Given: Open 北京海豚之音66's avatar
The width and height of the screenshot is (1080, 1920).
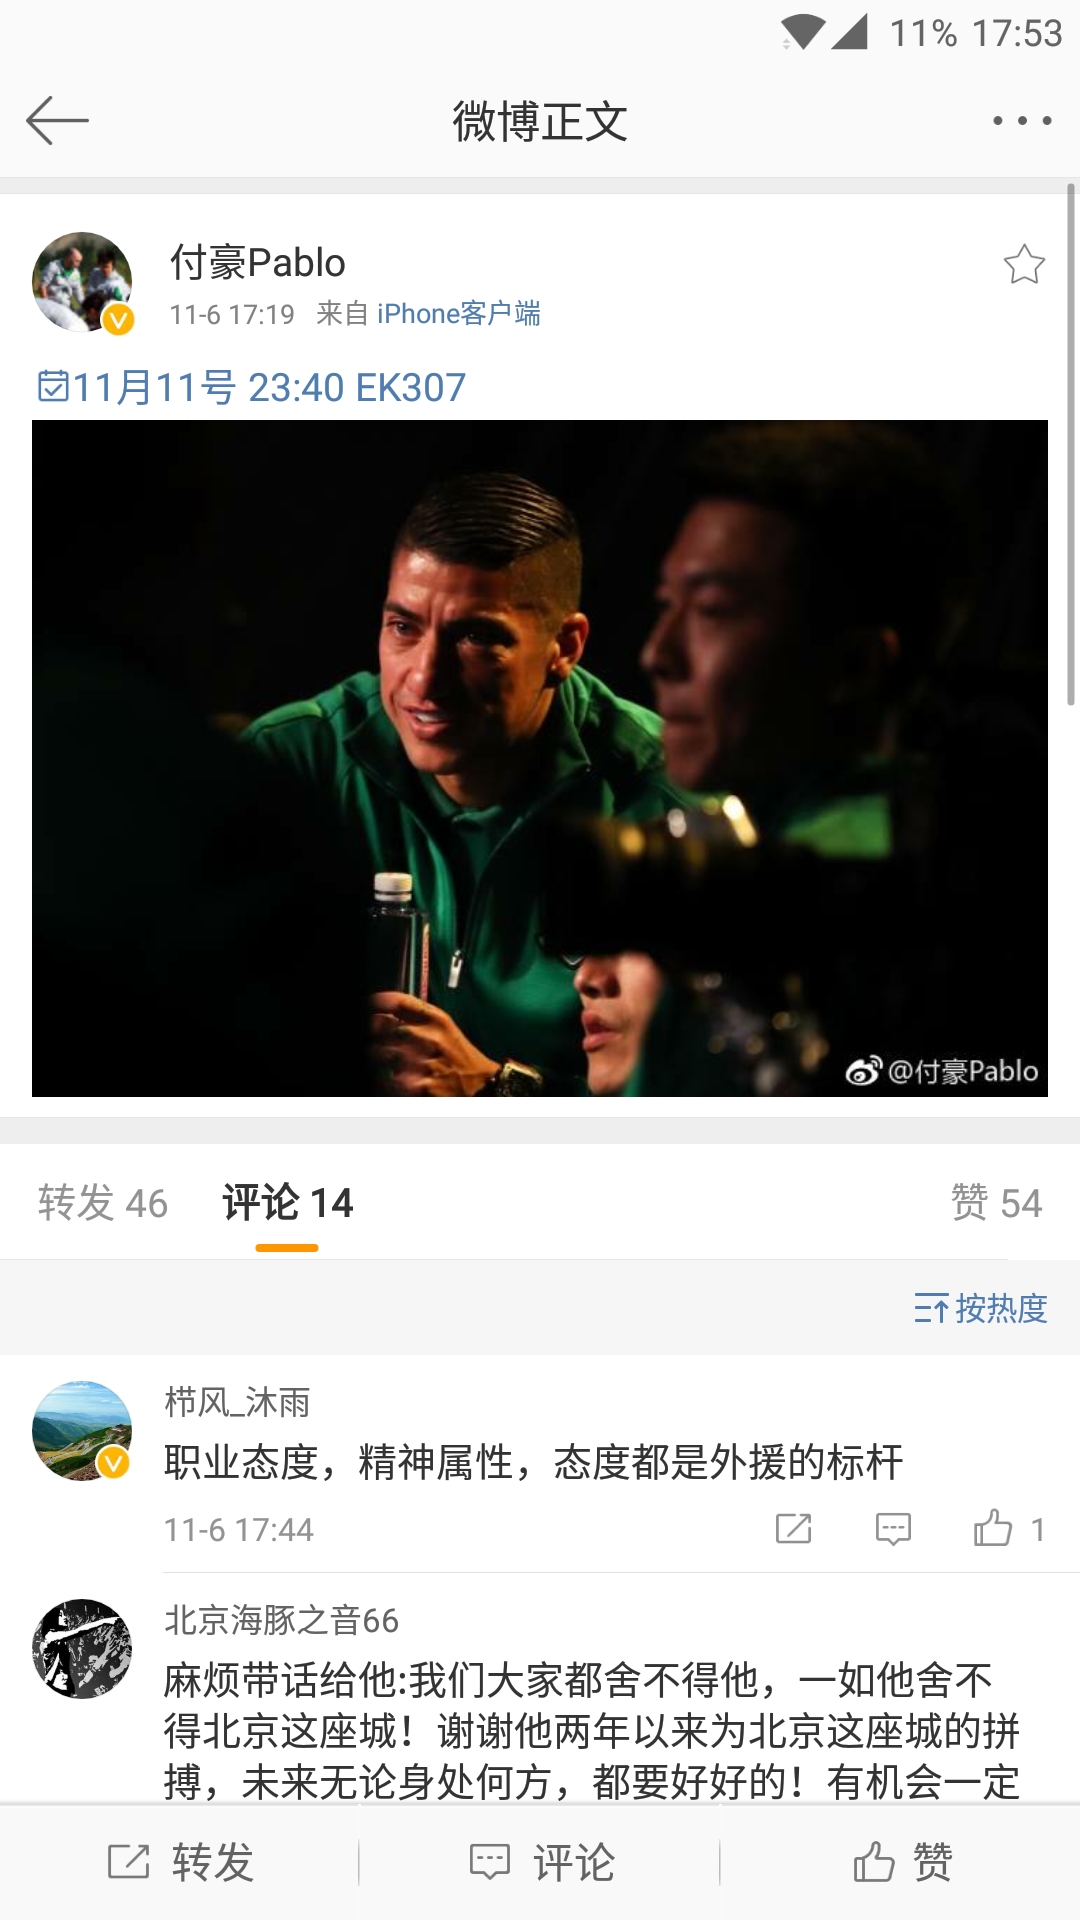Looking at the screenshot, I should (82, 1649).
